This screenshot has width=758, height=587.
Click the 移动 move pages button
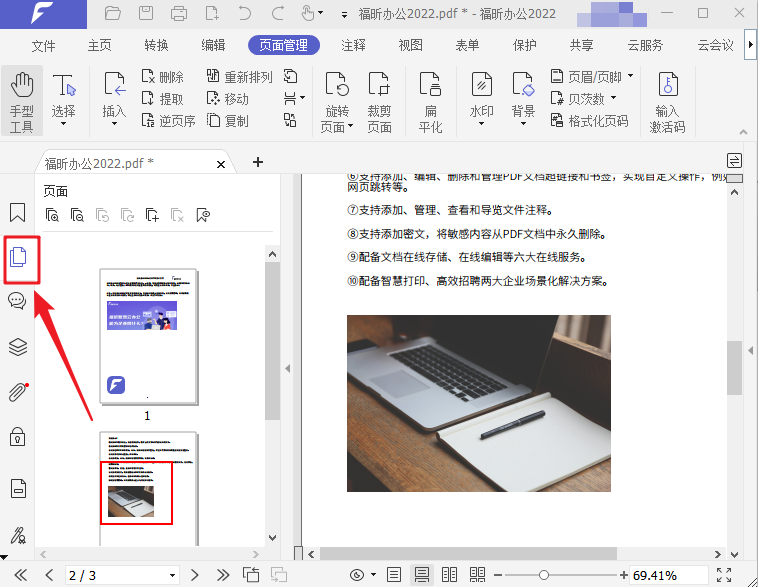coord(228,99)
